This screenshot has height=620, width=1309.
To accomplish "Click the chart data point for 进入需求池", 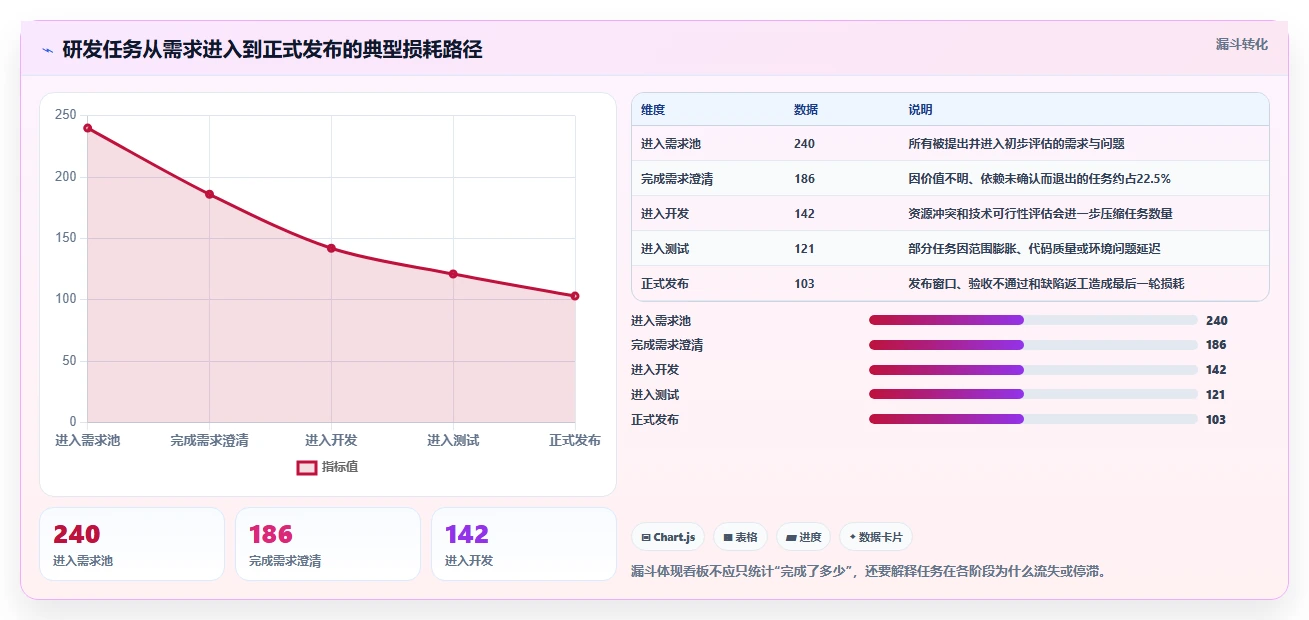I will 88,128.
